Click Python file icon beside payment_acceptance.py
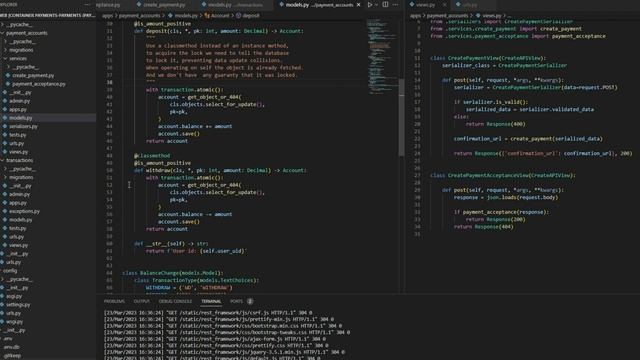 pyautogui.click(x=8, y=84)
